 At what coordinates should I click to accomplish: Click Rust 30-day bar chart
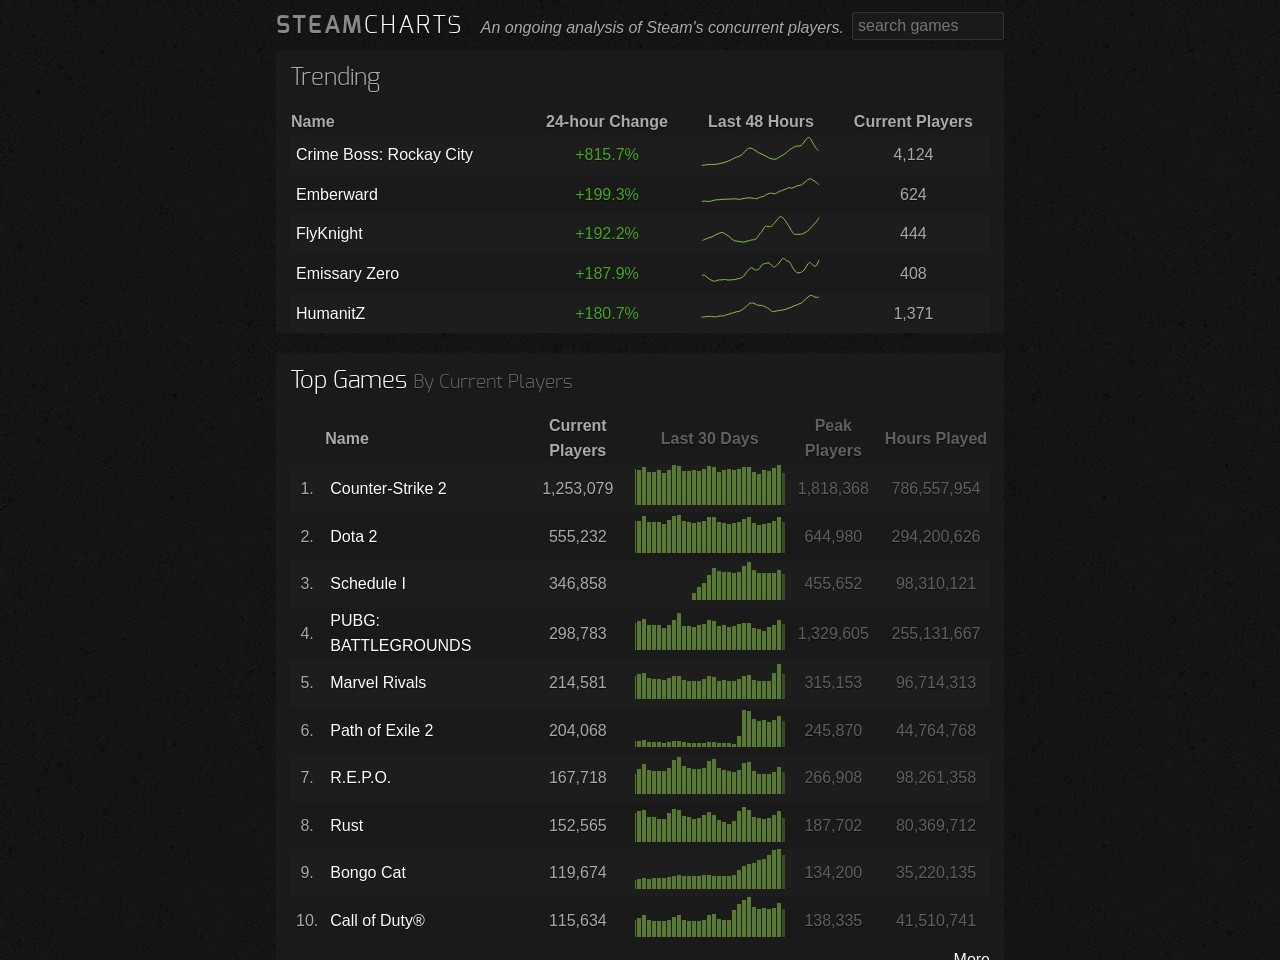(x=709, y=824)
